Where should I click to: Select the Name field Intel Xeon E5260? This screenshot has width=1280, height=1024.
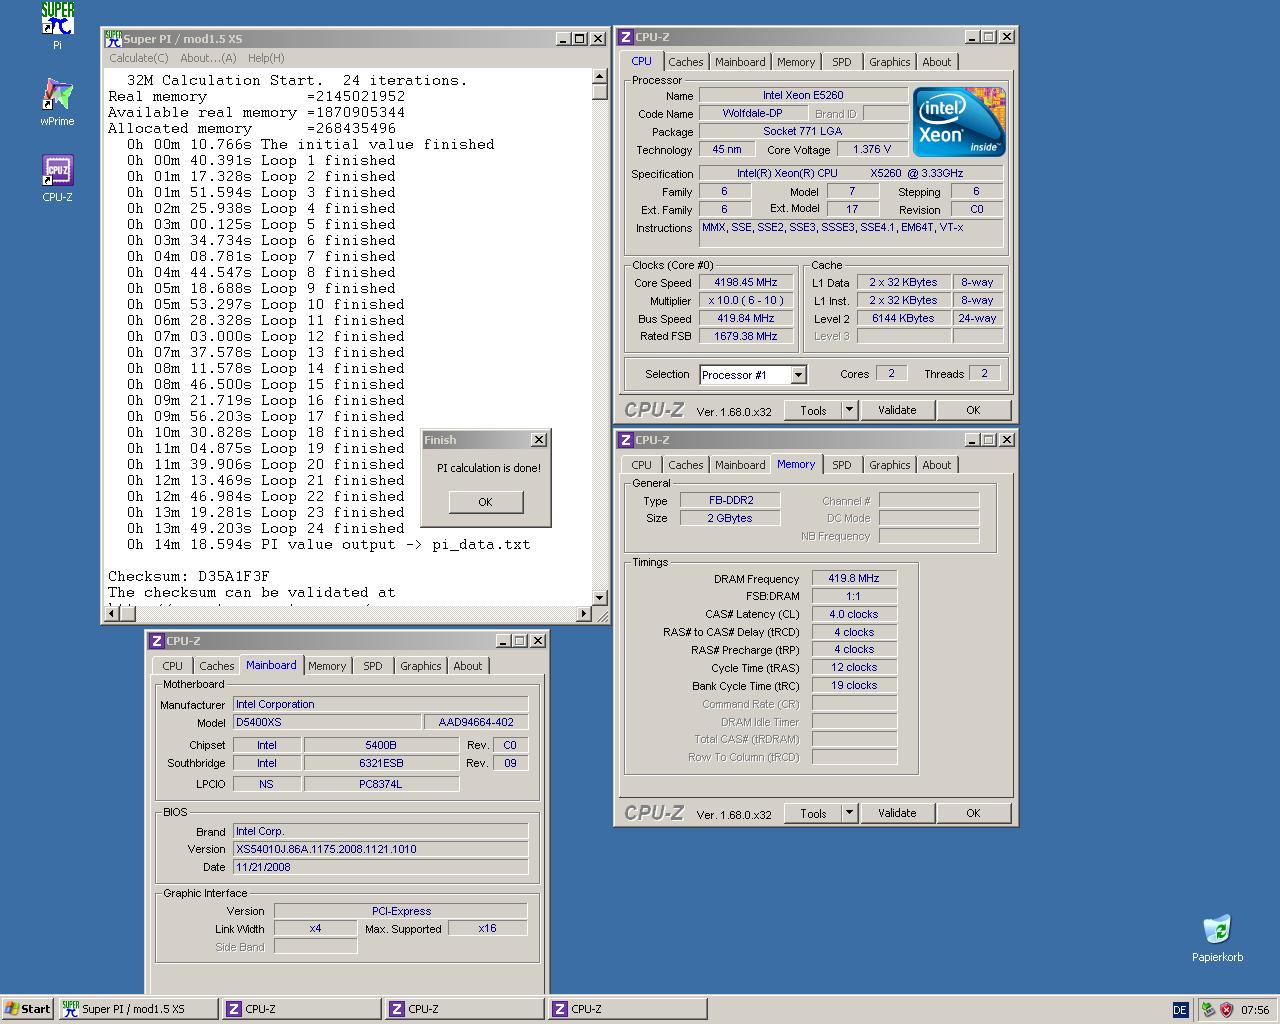803,95
